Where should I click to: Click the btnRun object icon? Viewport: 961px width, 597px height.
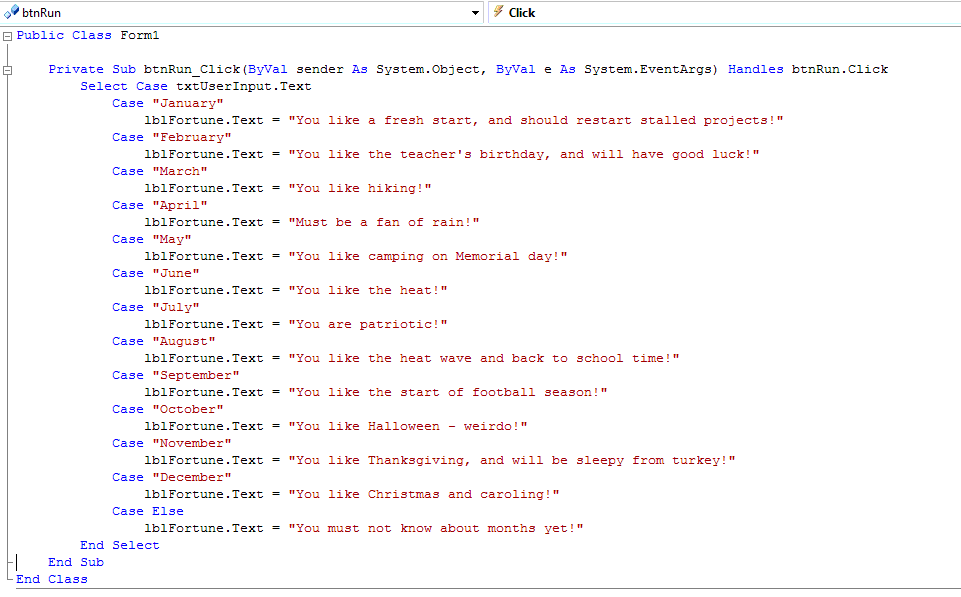pyautogui.click(x=11, y=12)
